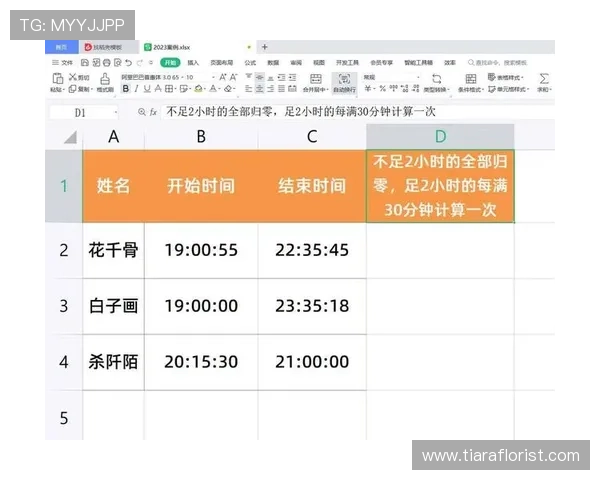Click the Merge and Center icon
Screen dimensions: 600x480
[316, 79]
